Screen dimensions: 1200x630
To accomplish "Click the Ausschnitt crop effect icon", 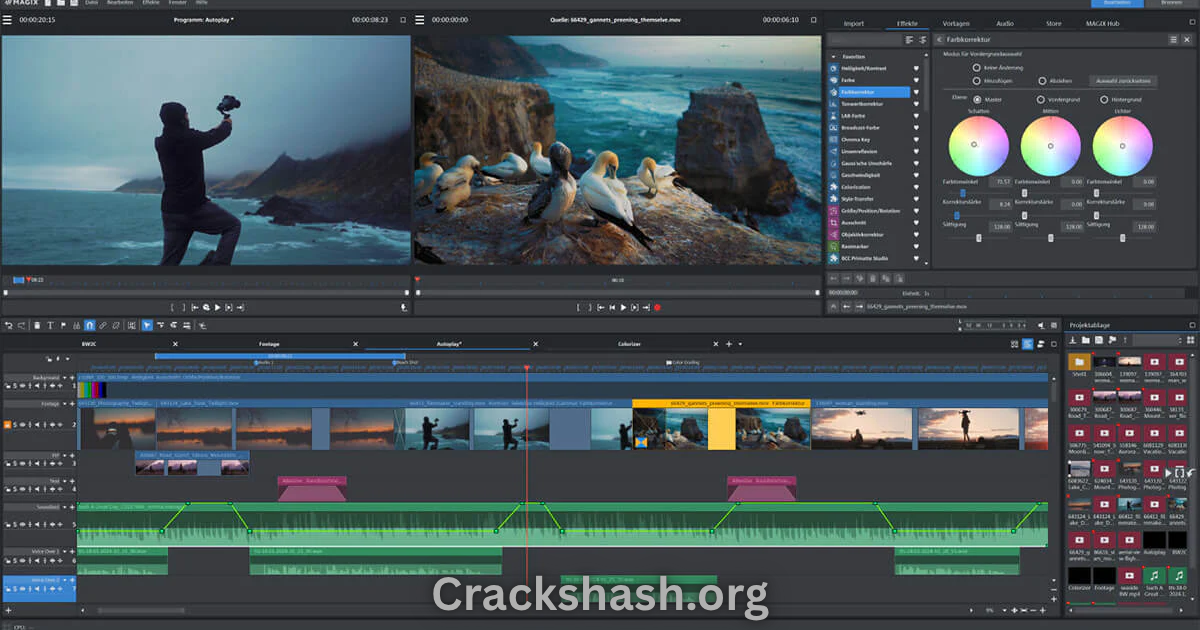I will (833, 222).
